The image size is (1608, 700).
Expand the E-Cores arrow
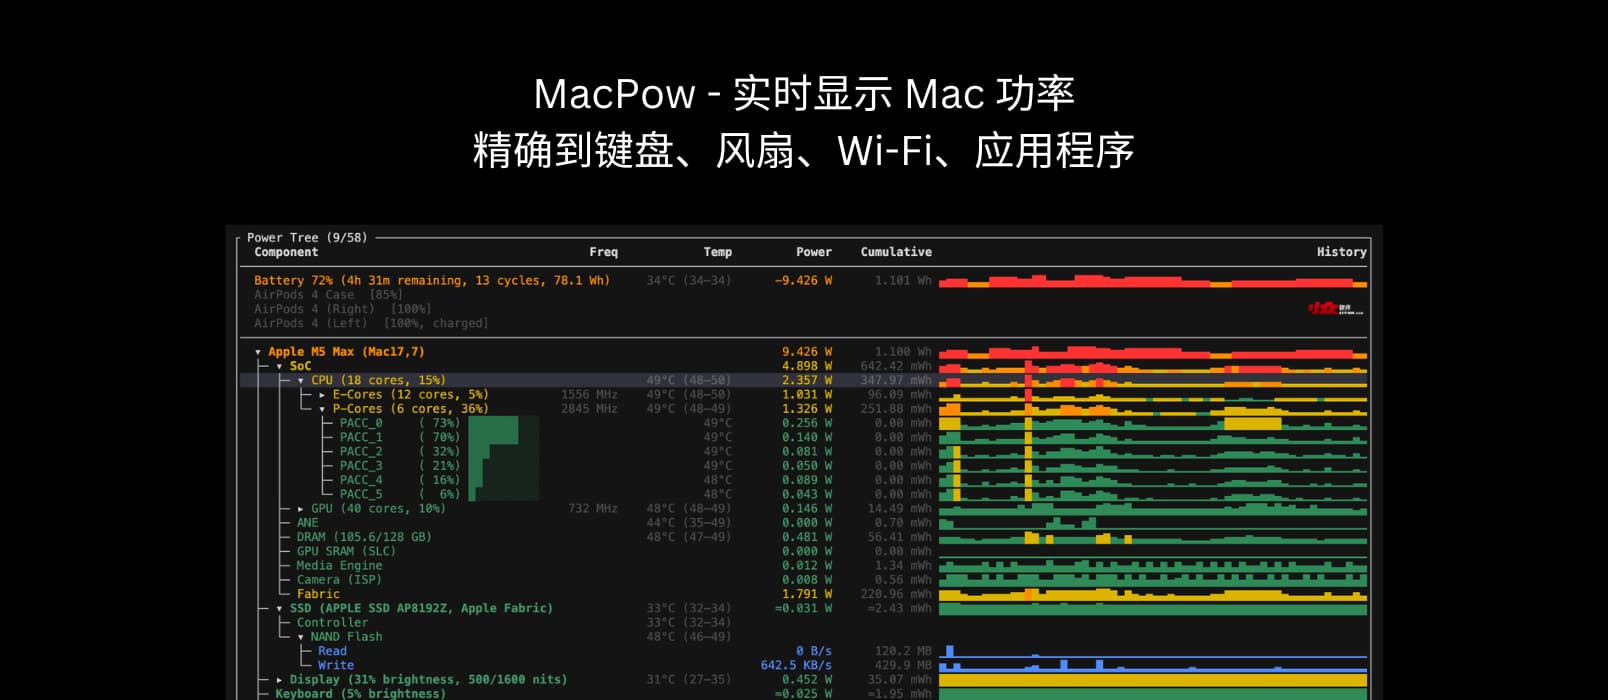322,395
